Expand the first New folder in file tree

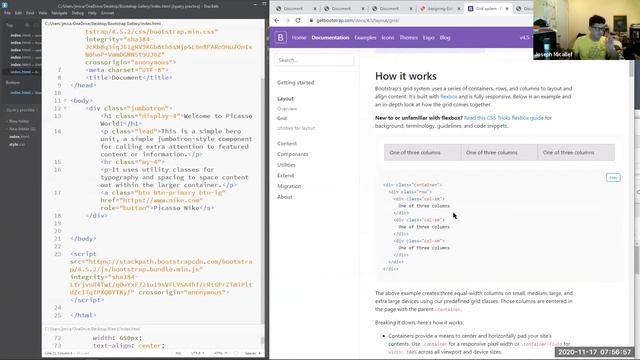pos(19,122)
